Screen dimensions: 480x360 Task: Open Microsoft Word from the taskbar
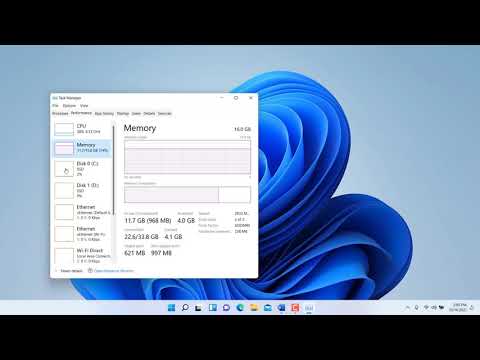point(281,308)
